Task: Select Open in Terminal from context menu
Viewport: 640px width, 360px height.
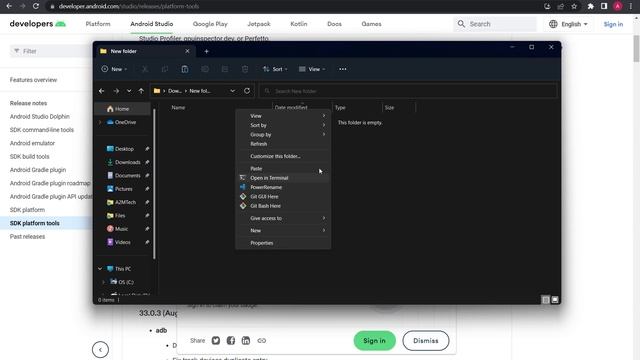Action: pyautogui.click(x=283, y=178)
